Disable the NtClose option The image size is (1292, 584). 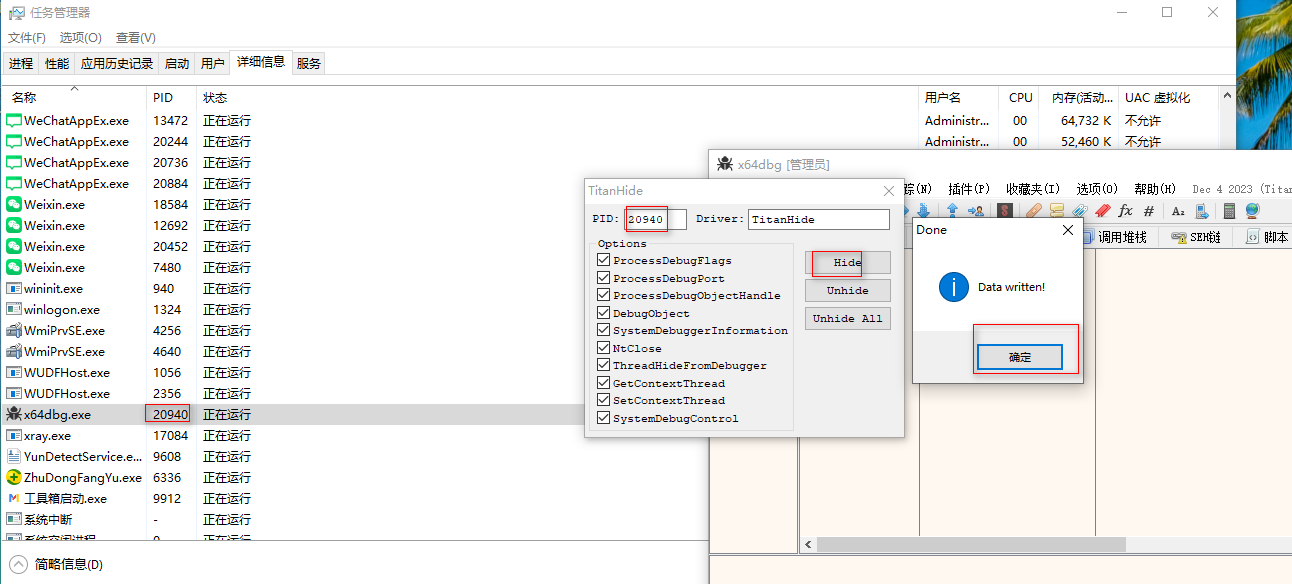coord(603,348)
